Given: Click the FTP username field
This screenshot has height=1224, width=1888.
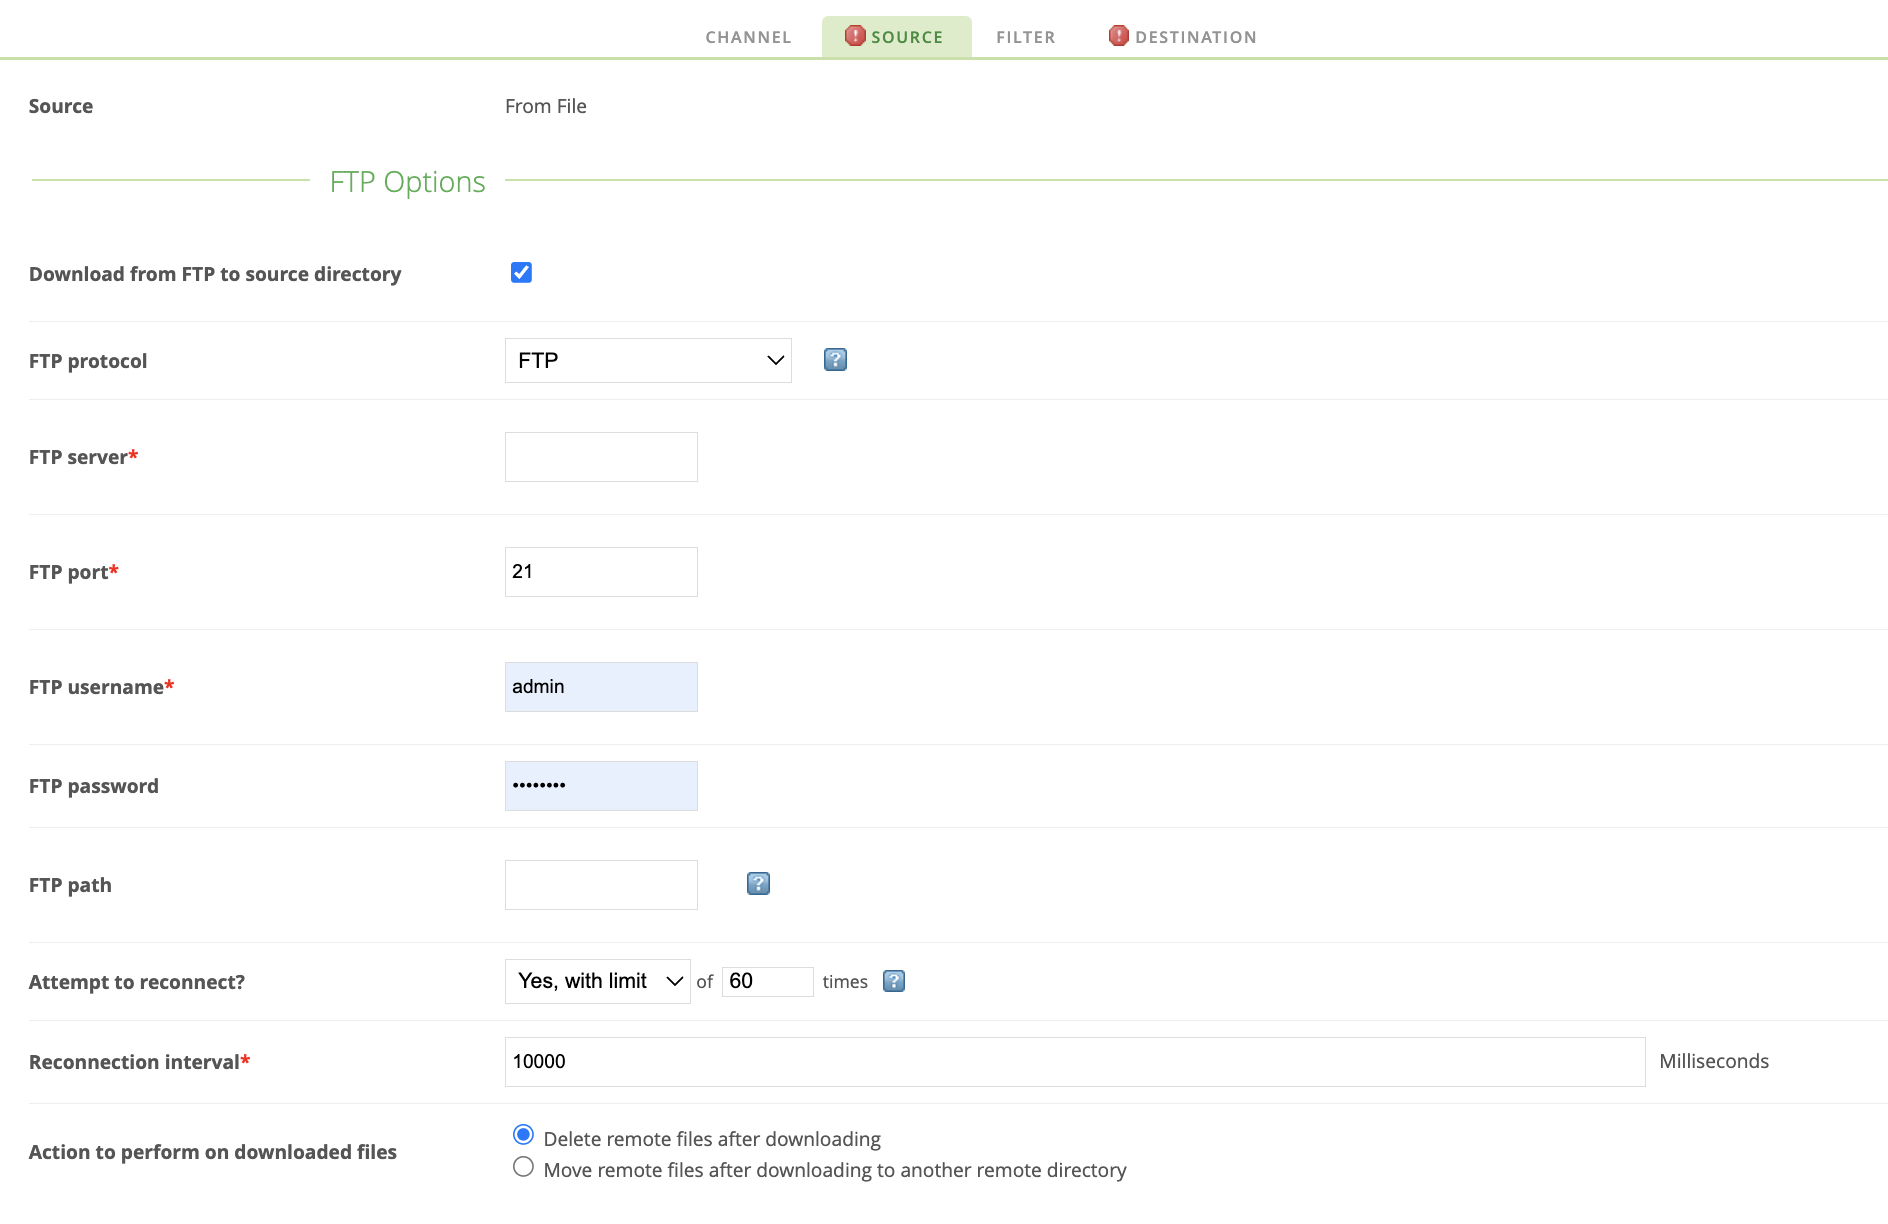Looking at the screenshot, I should pos(601,687).
